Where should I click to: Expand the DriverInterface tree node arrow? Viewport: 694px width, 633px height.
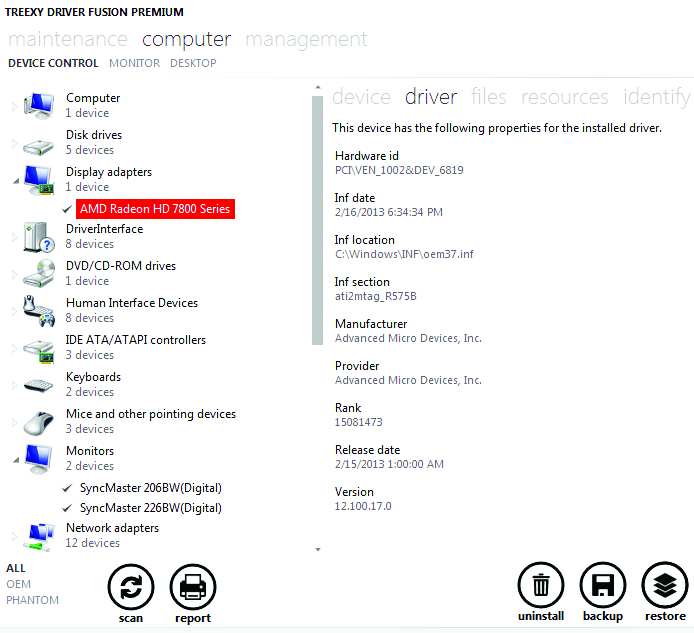click(14, 237)
